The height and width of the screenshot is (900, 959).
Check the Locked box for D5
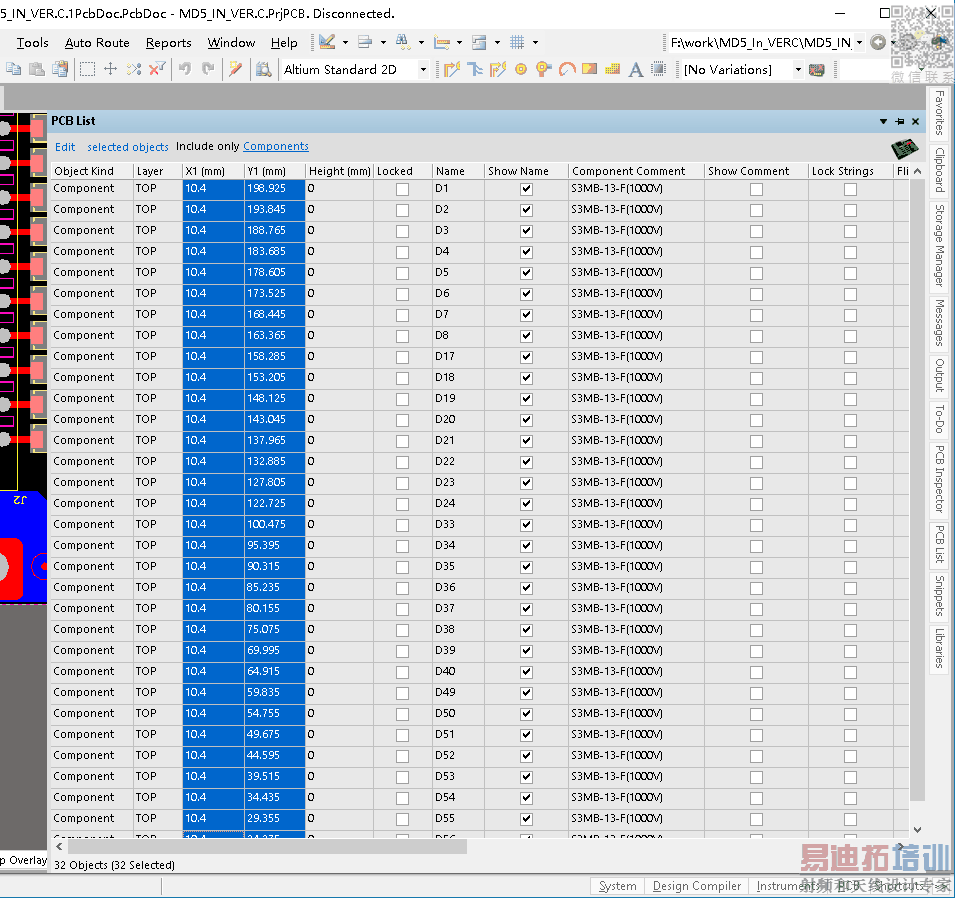point(402,273)
